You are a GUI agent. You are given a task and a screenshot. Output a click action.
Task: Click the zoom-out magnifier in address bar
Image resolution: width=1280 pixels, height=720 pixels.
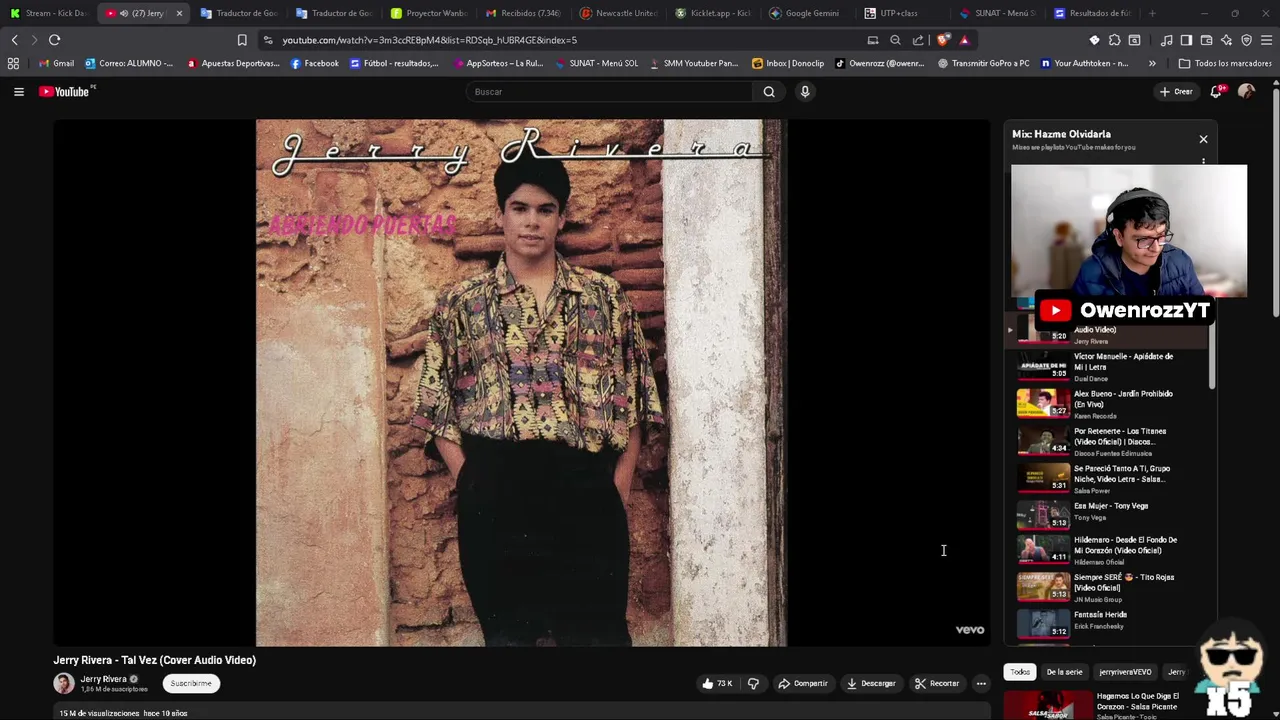[x=895, y=40]
